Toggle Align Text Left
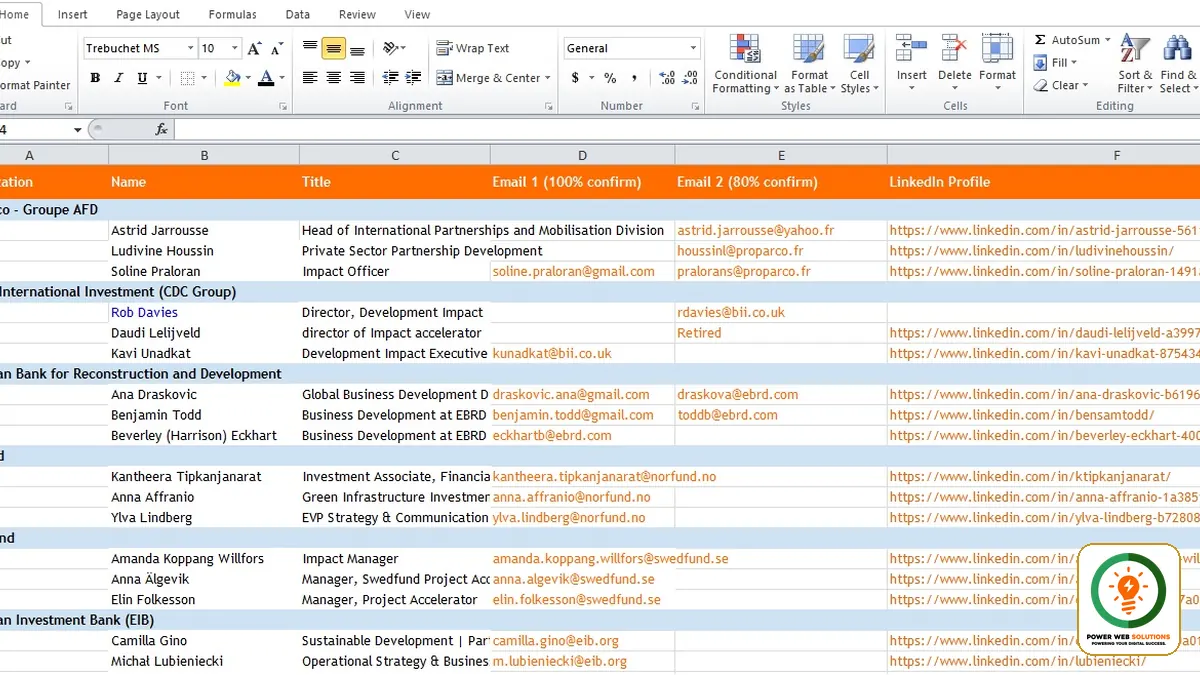The height and width of the screenshot is (675, 1200). pyautogui.click(x=310, y=78)
